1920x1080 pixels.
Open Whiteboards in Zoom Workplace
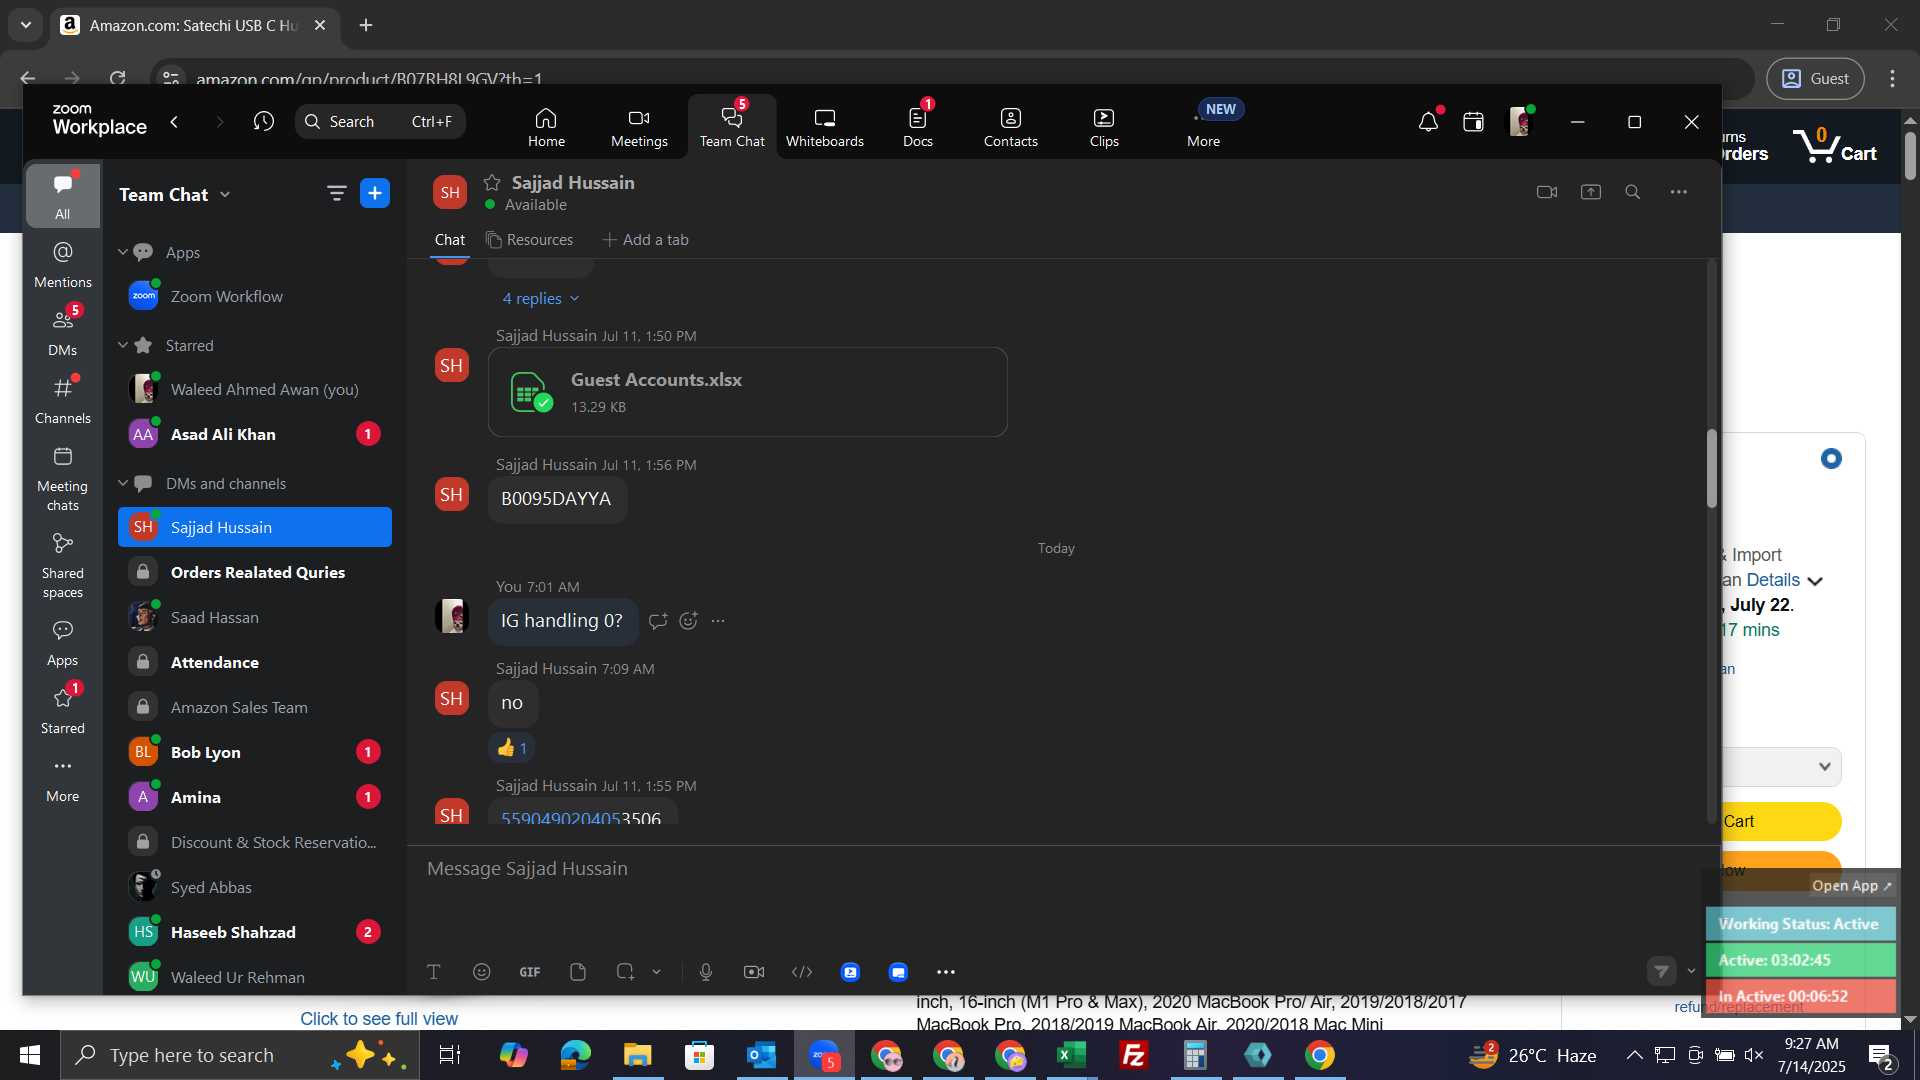pyautogui.click(x=824, y=127)
